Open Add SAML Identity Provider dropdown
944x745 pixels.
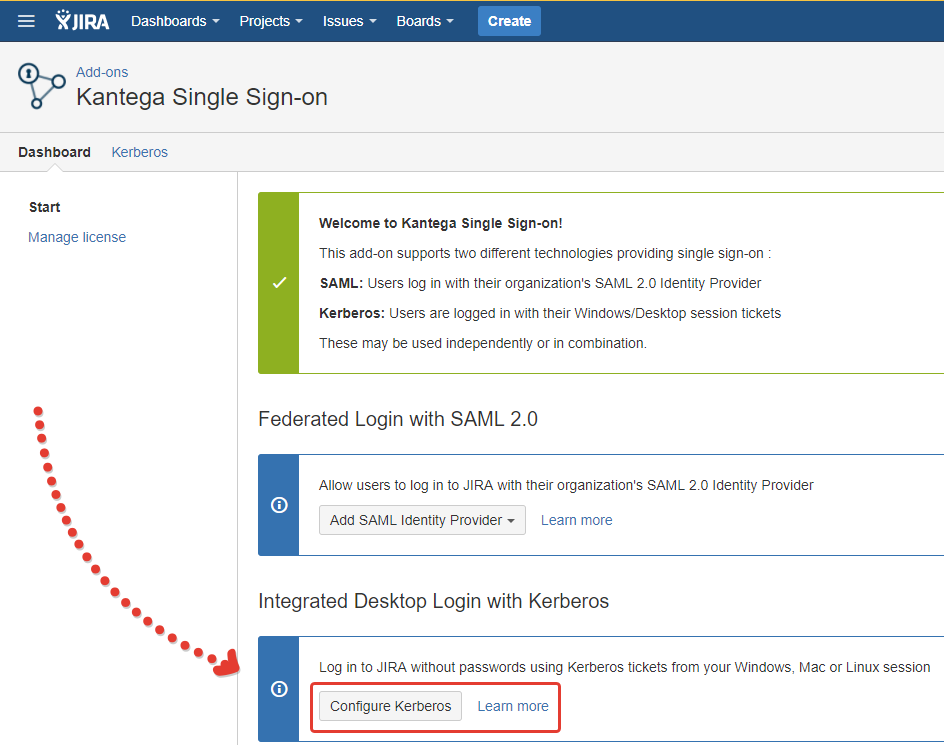(x=422, y=520)
